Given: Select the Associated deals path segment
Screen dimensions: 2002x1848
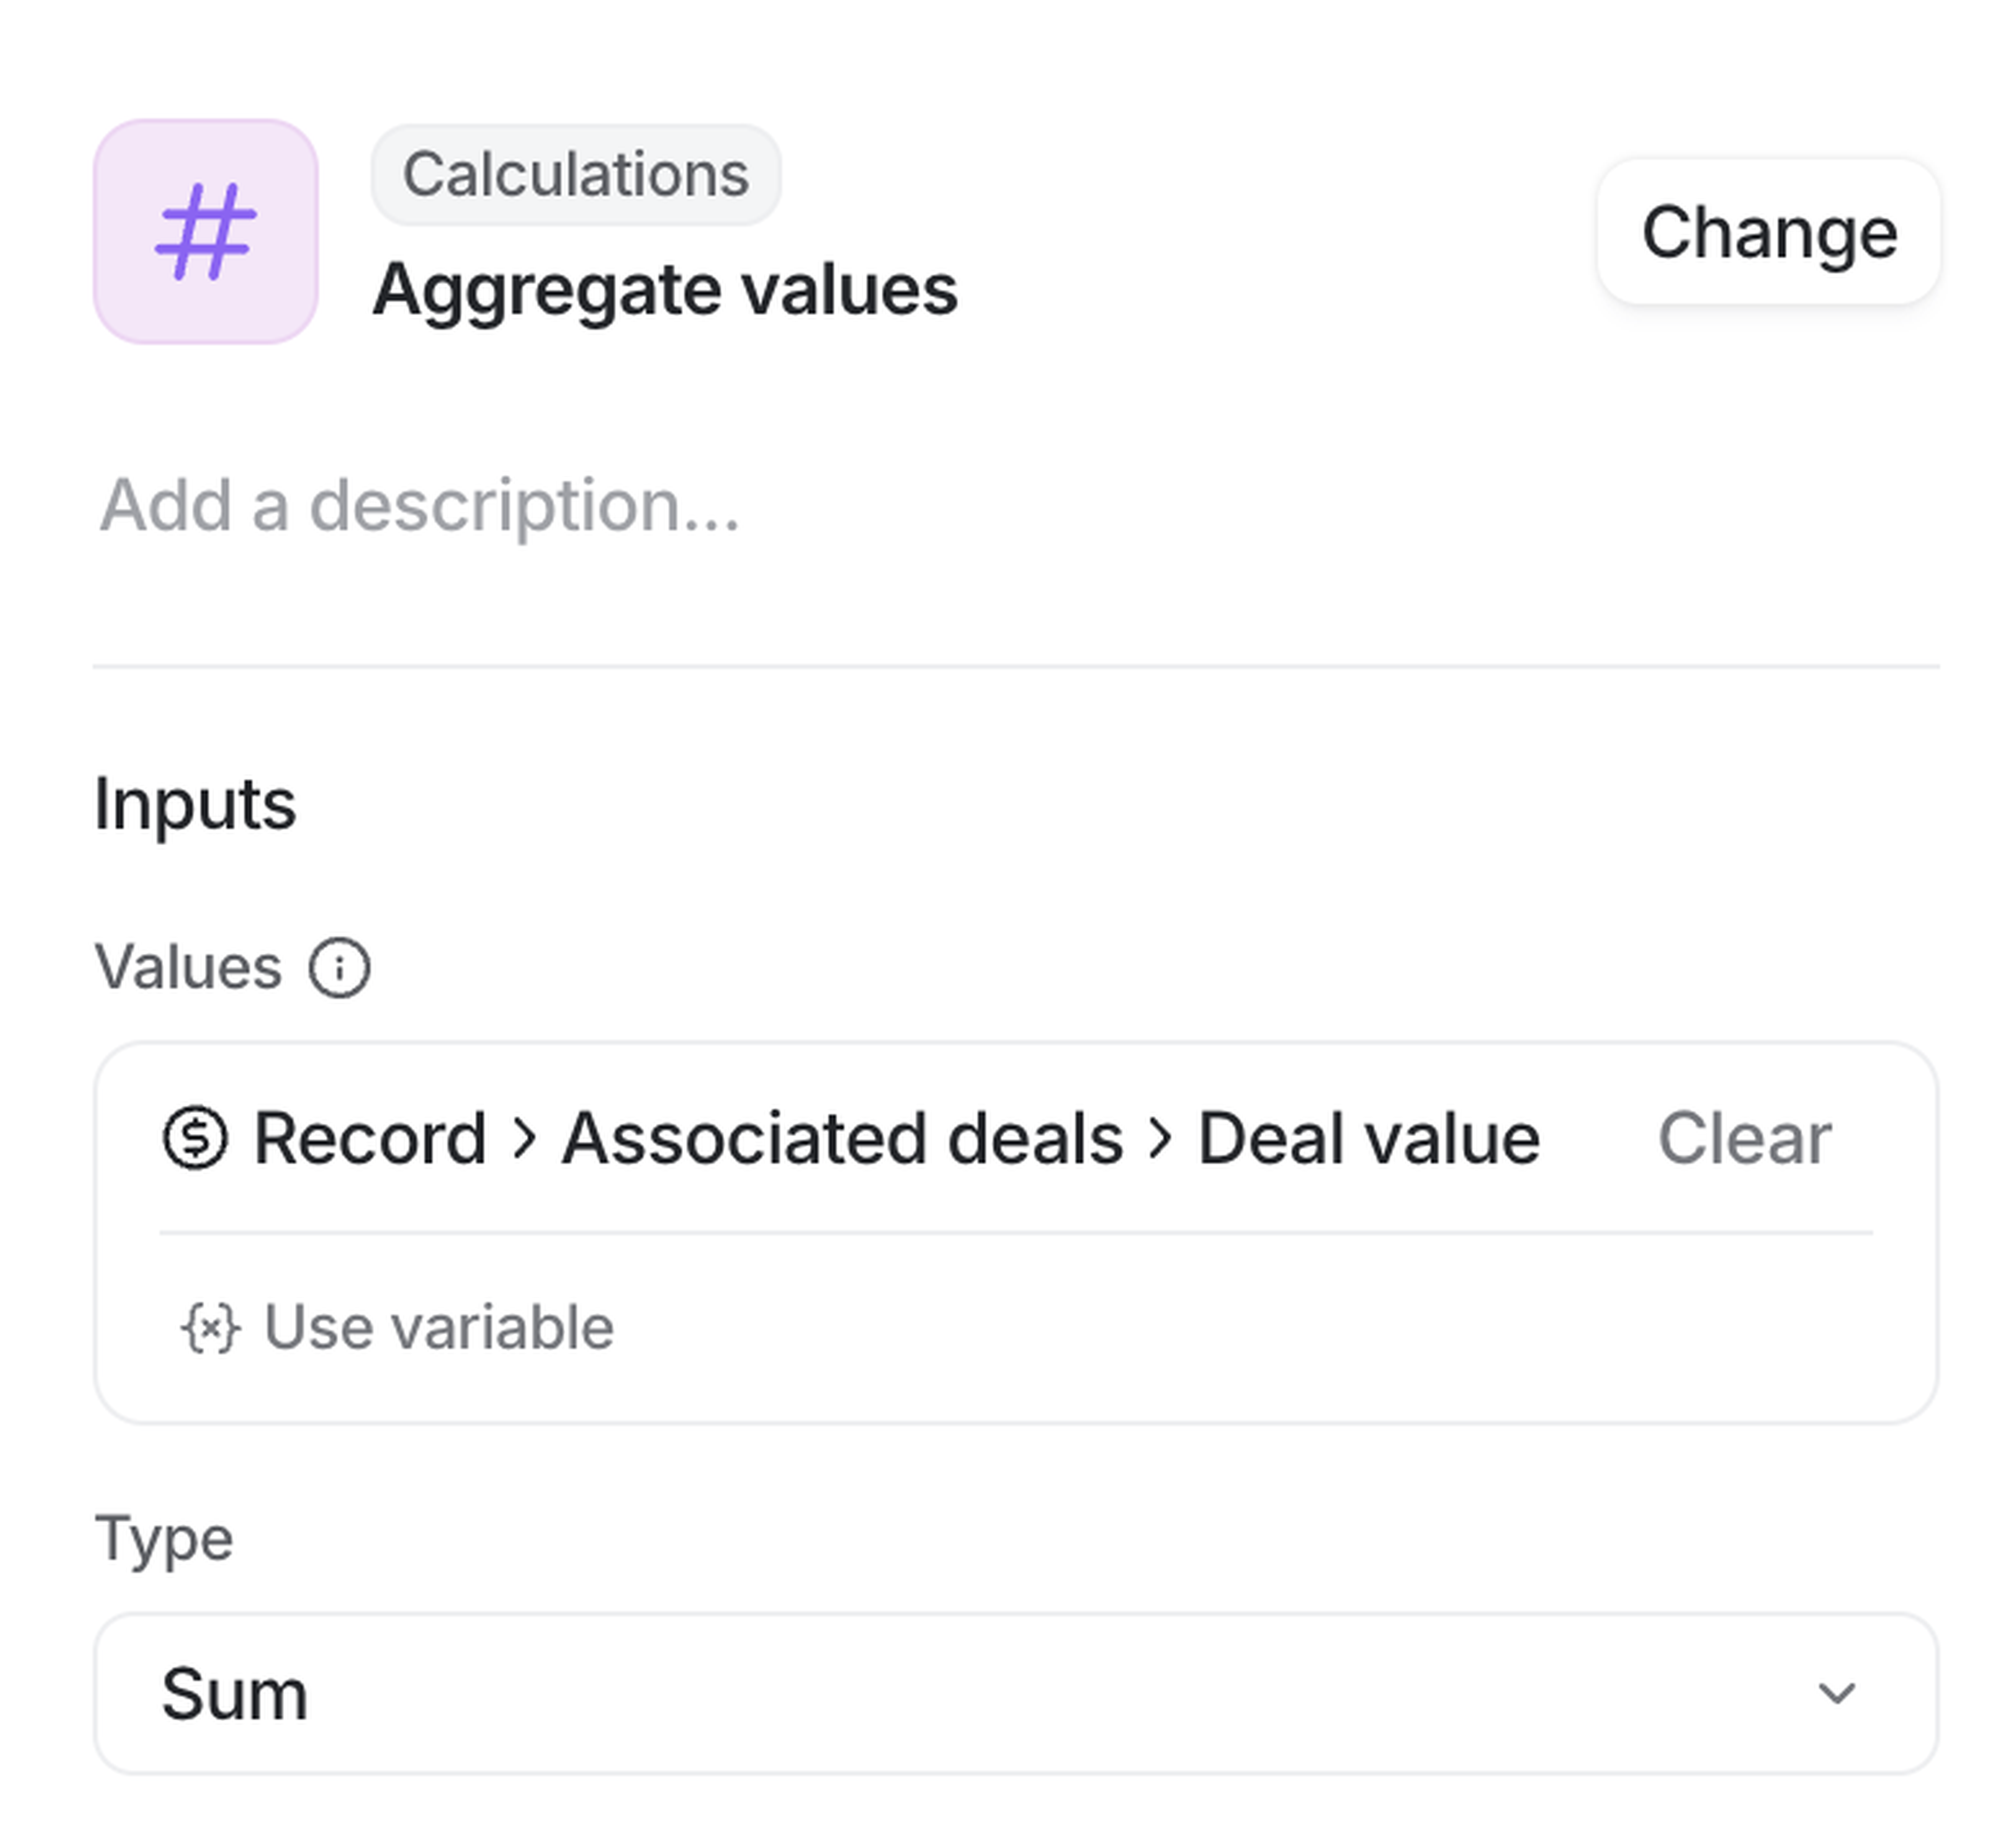Looking at the screenshot, I should 842,1138.
